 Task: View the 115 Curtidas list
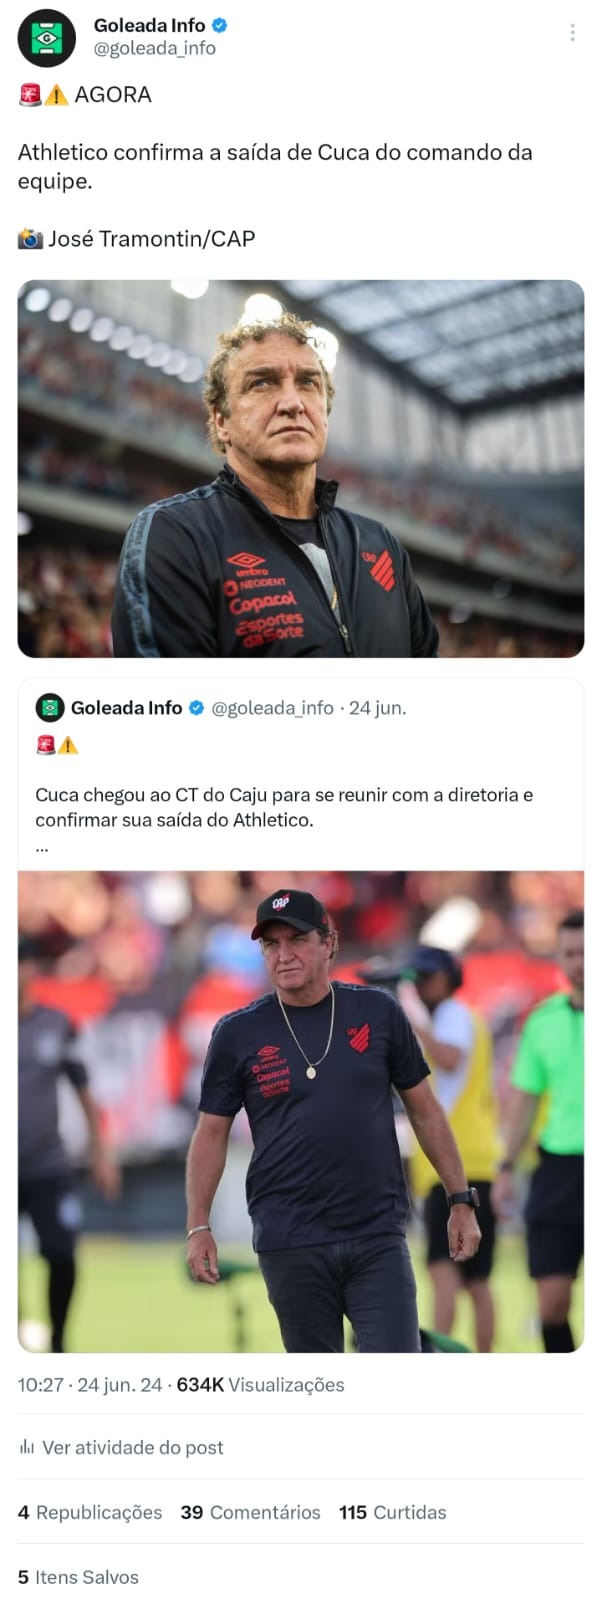click(x=393, y=1512)
